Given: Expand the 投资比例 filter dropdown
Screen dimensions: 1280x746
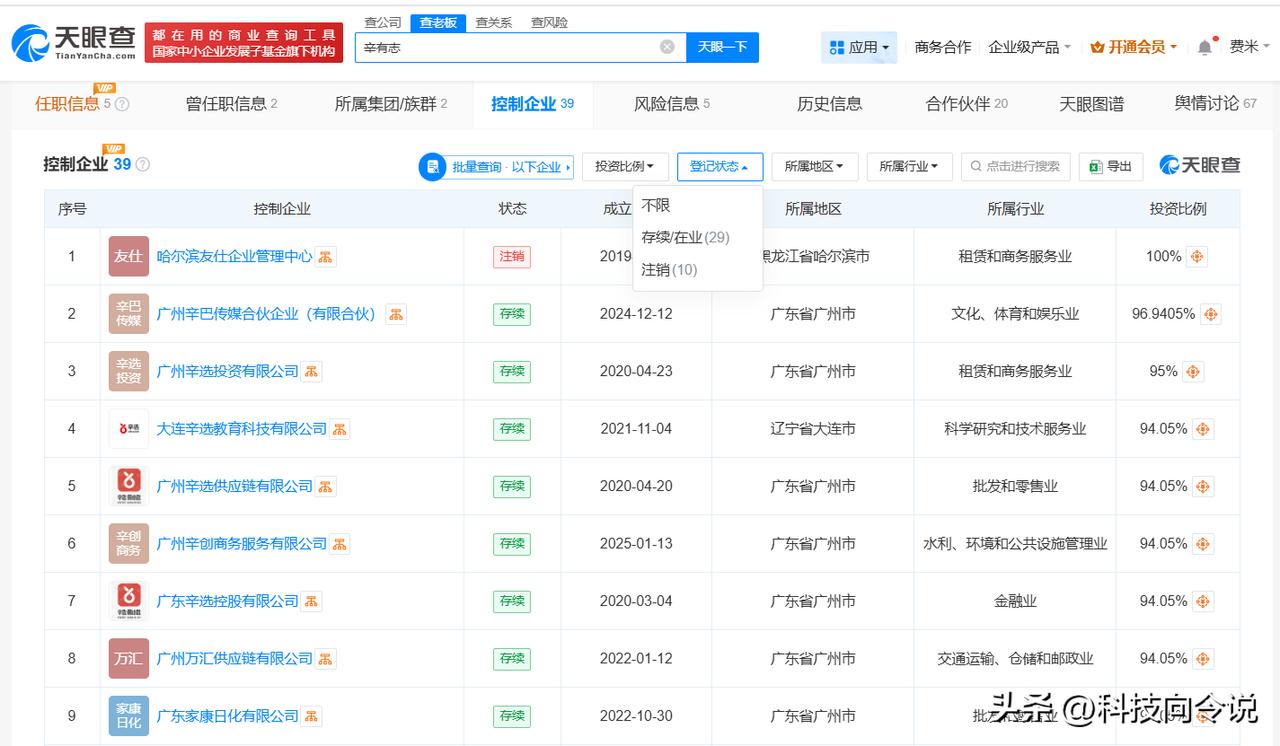Looking at the screenshot, I should click(x=625, y=167).
